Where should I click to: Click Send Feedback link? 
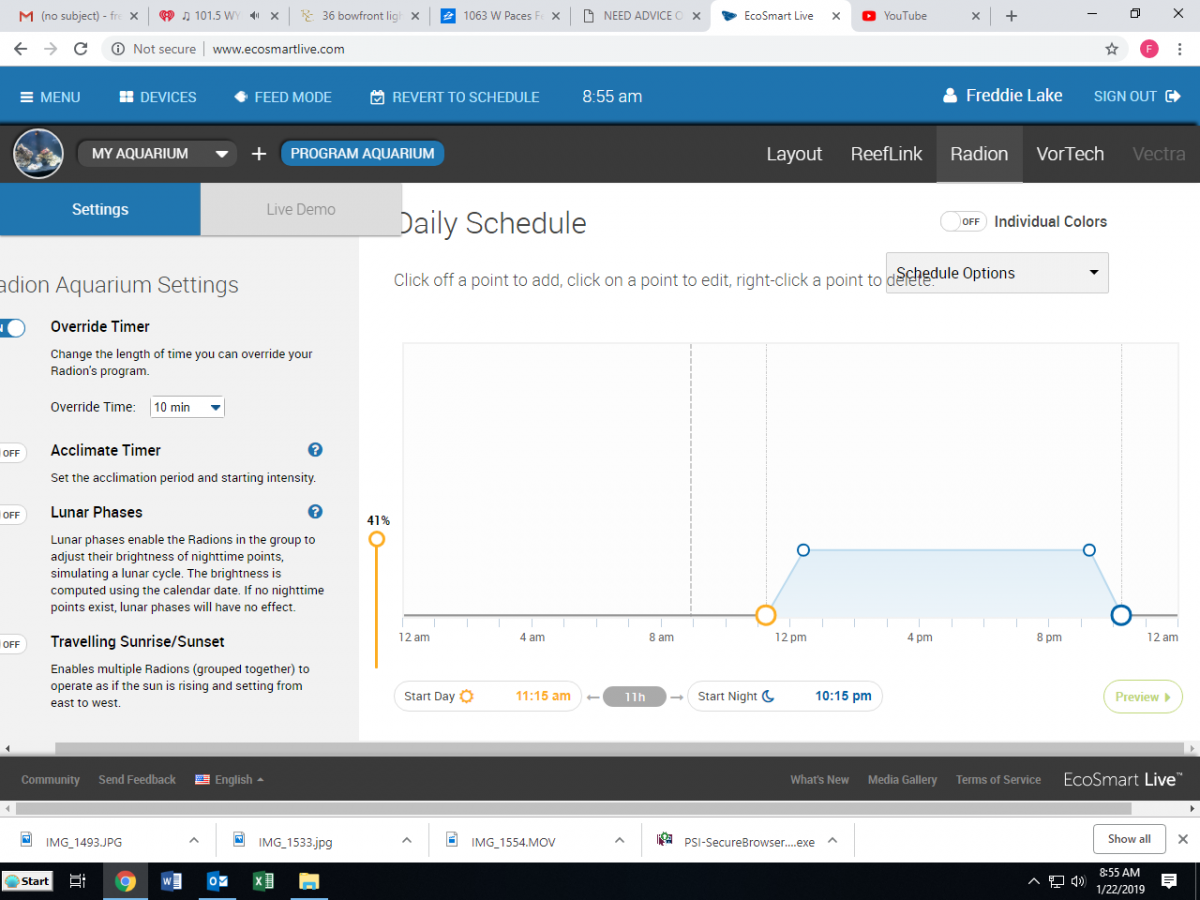(x=137, y=780)
